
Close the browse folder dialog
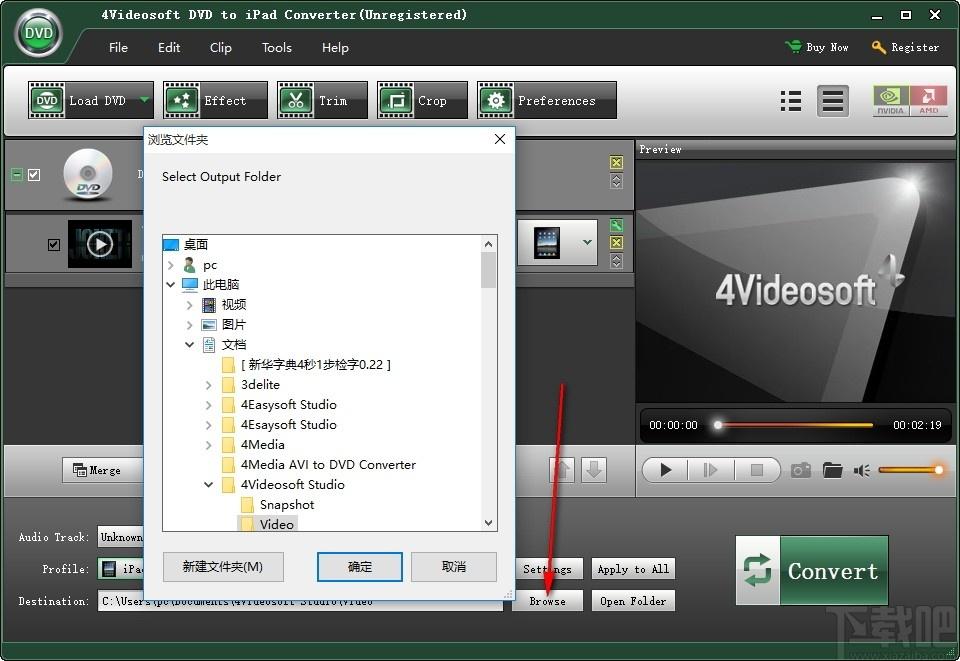[500, 140]
